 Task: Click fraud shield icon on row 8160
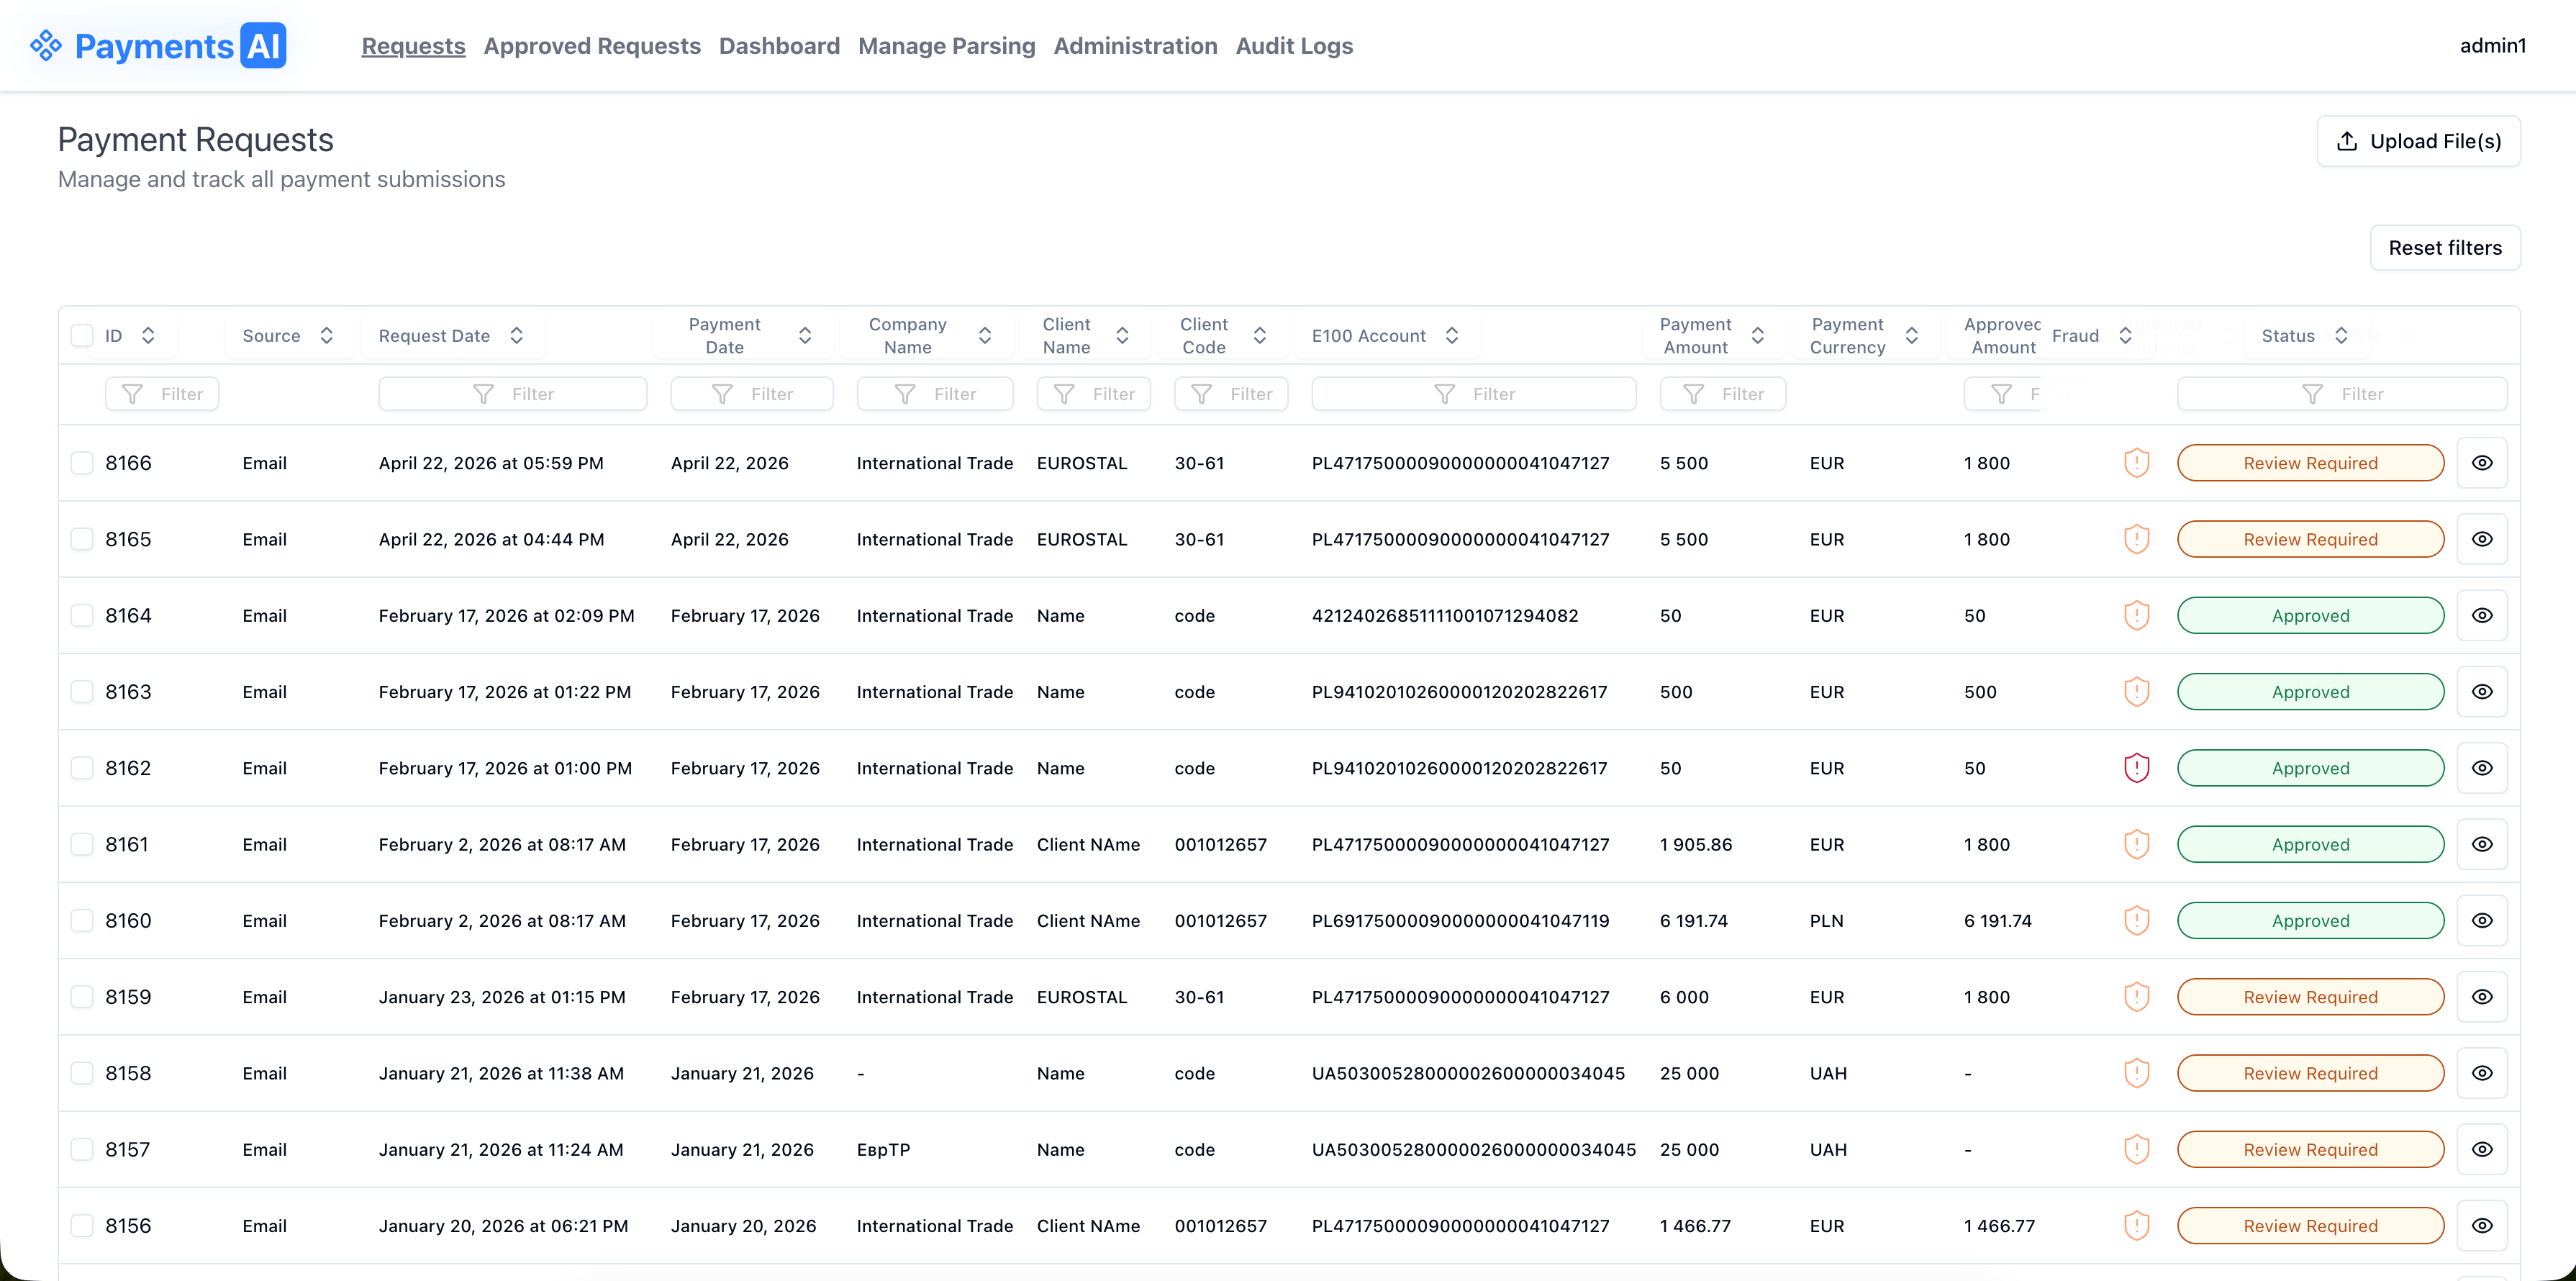tap(2137, 921)
